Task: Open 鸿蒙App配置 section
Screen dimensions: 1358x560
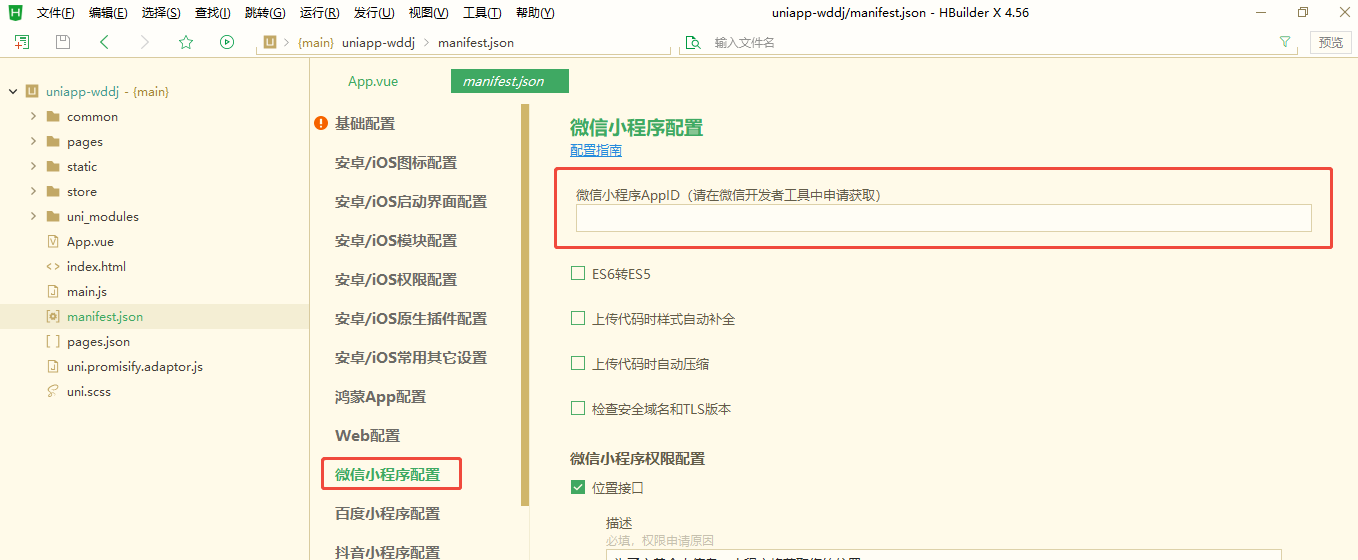Action: click(380, 396)
